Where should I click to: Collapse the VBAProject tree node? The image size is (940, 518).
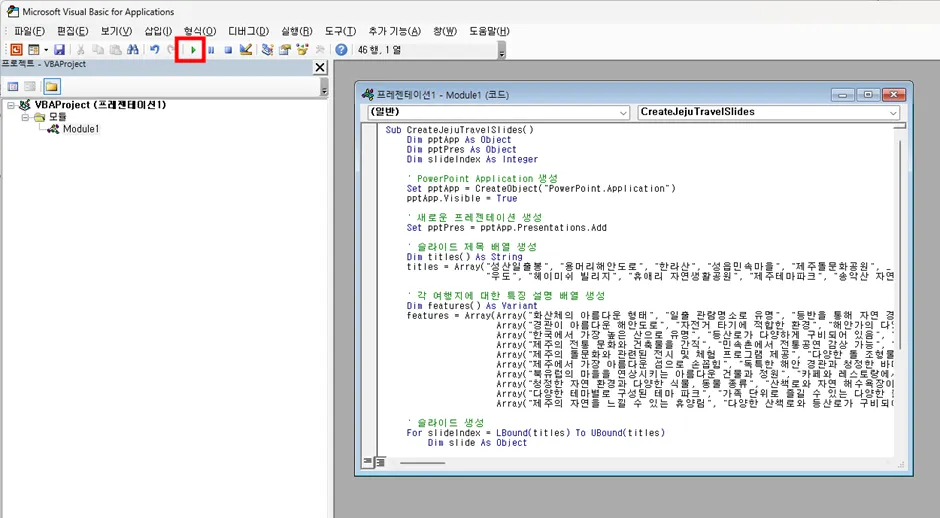11,104
